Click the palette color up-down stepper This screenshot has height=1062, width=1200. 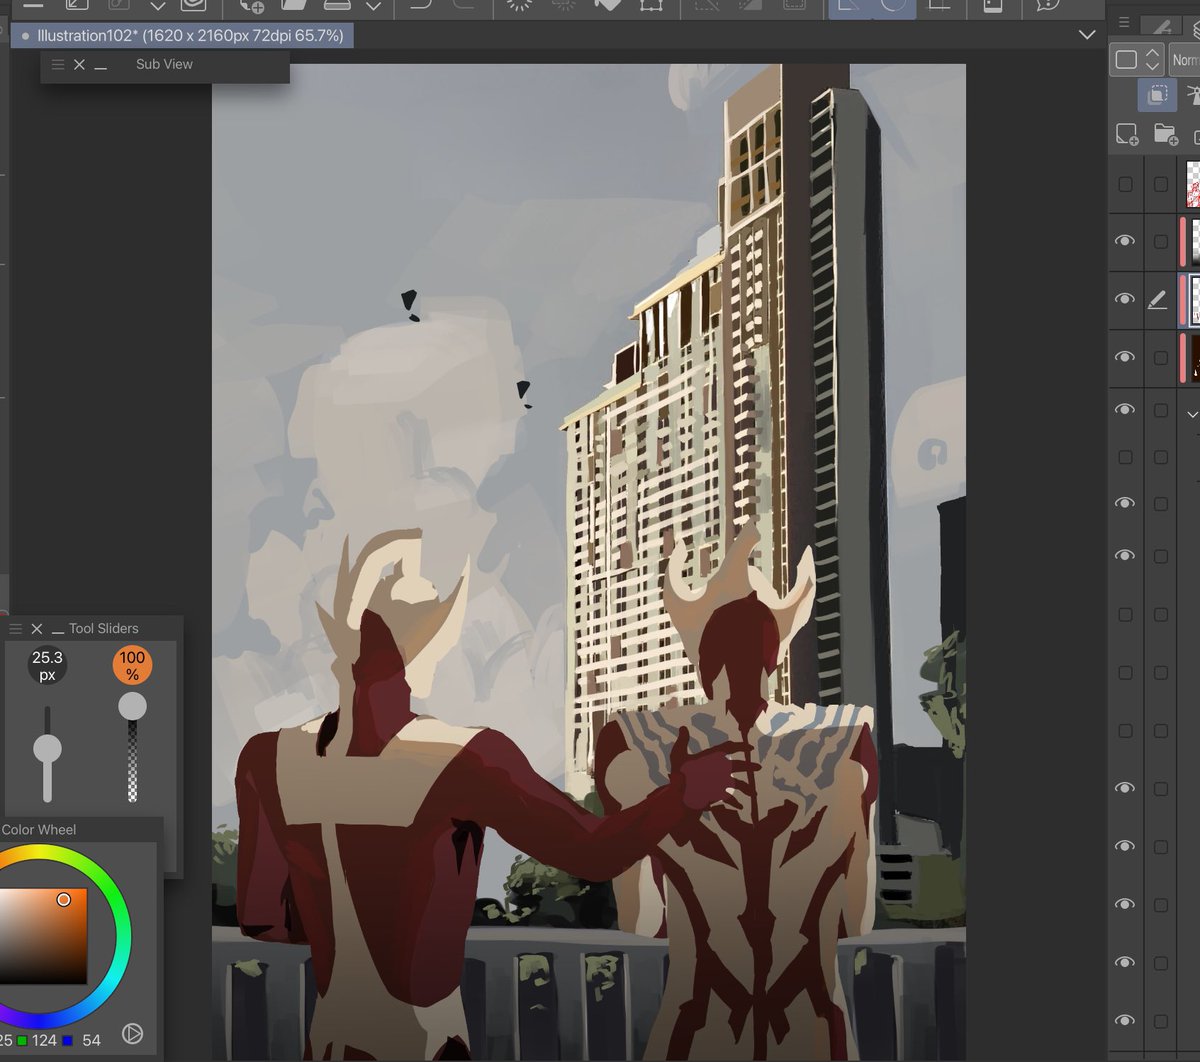[1153, 59]
